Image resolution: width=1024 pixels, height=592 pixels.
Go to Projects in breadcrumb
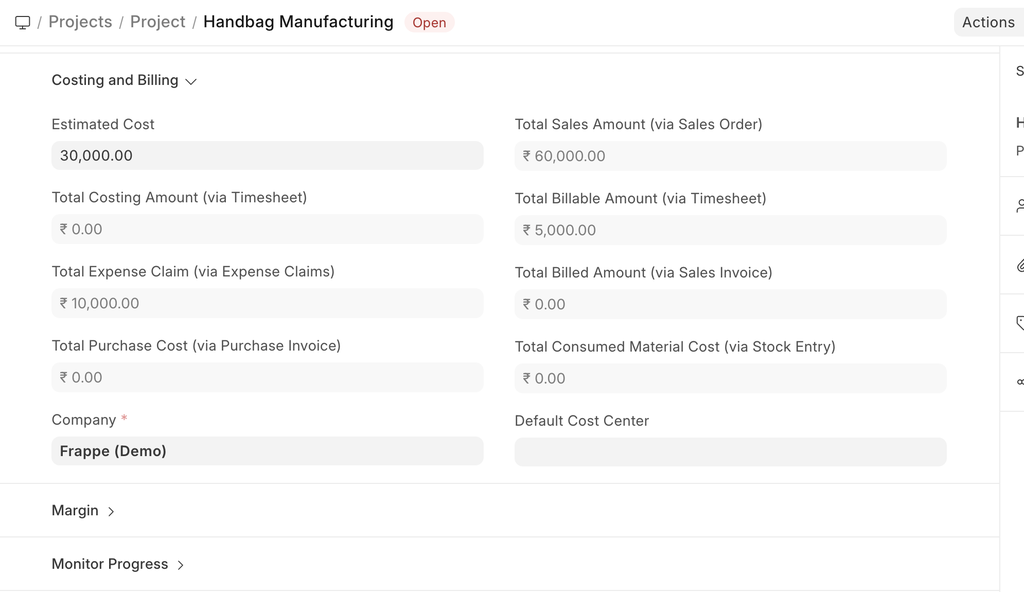pyautogui.click(x=80, y=22)
